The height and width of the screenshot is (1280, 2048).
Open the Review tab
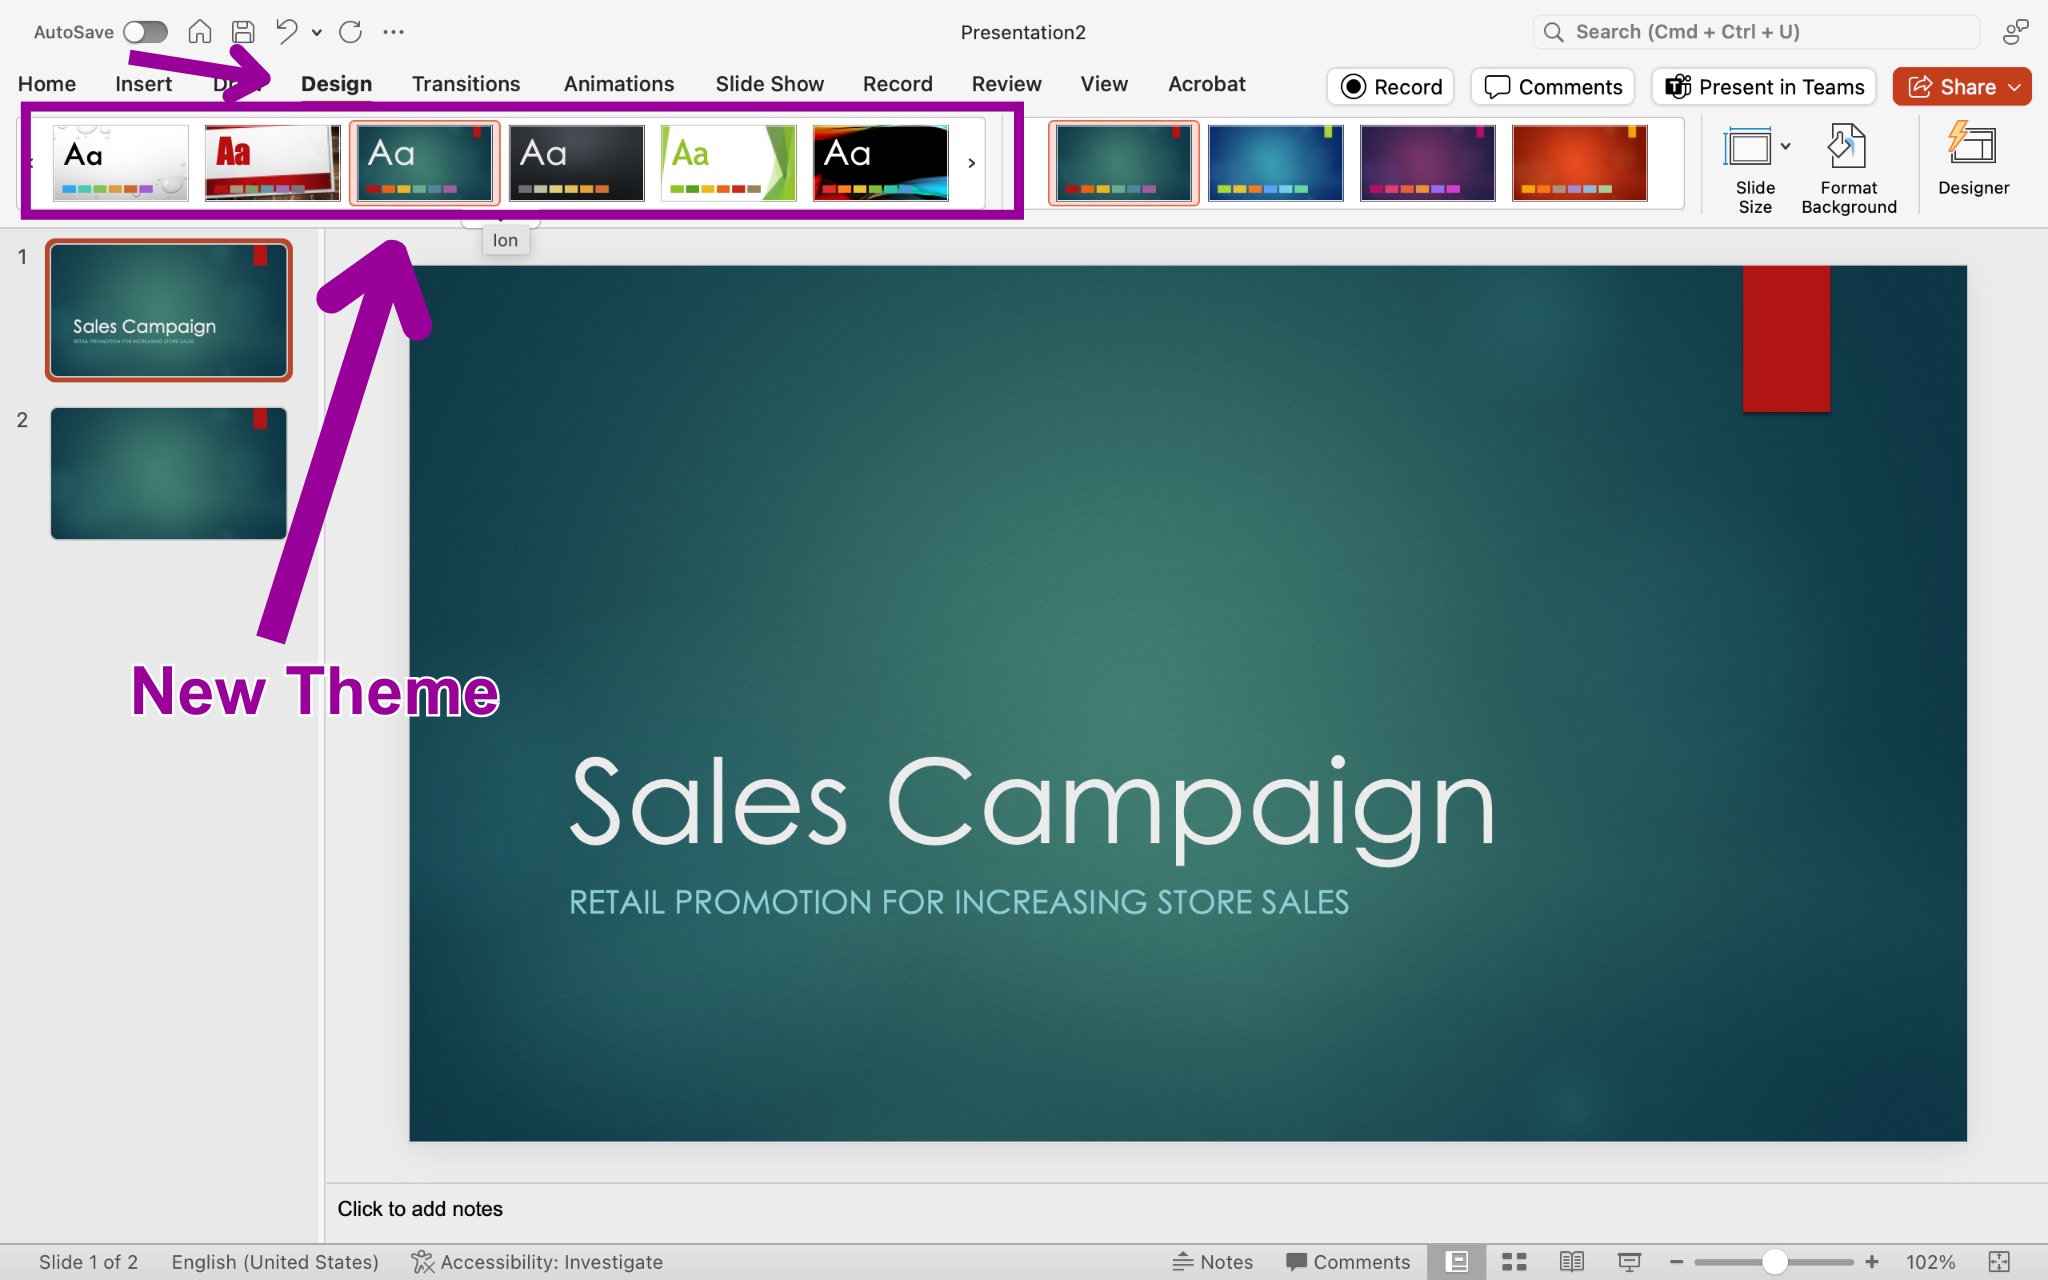tap(1006, 84)
